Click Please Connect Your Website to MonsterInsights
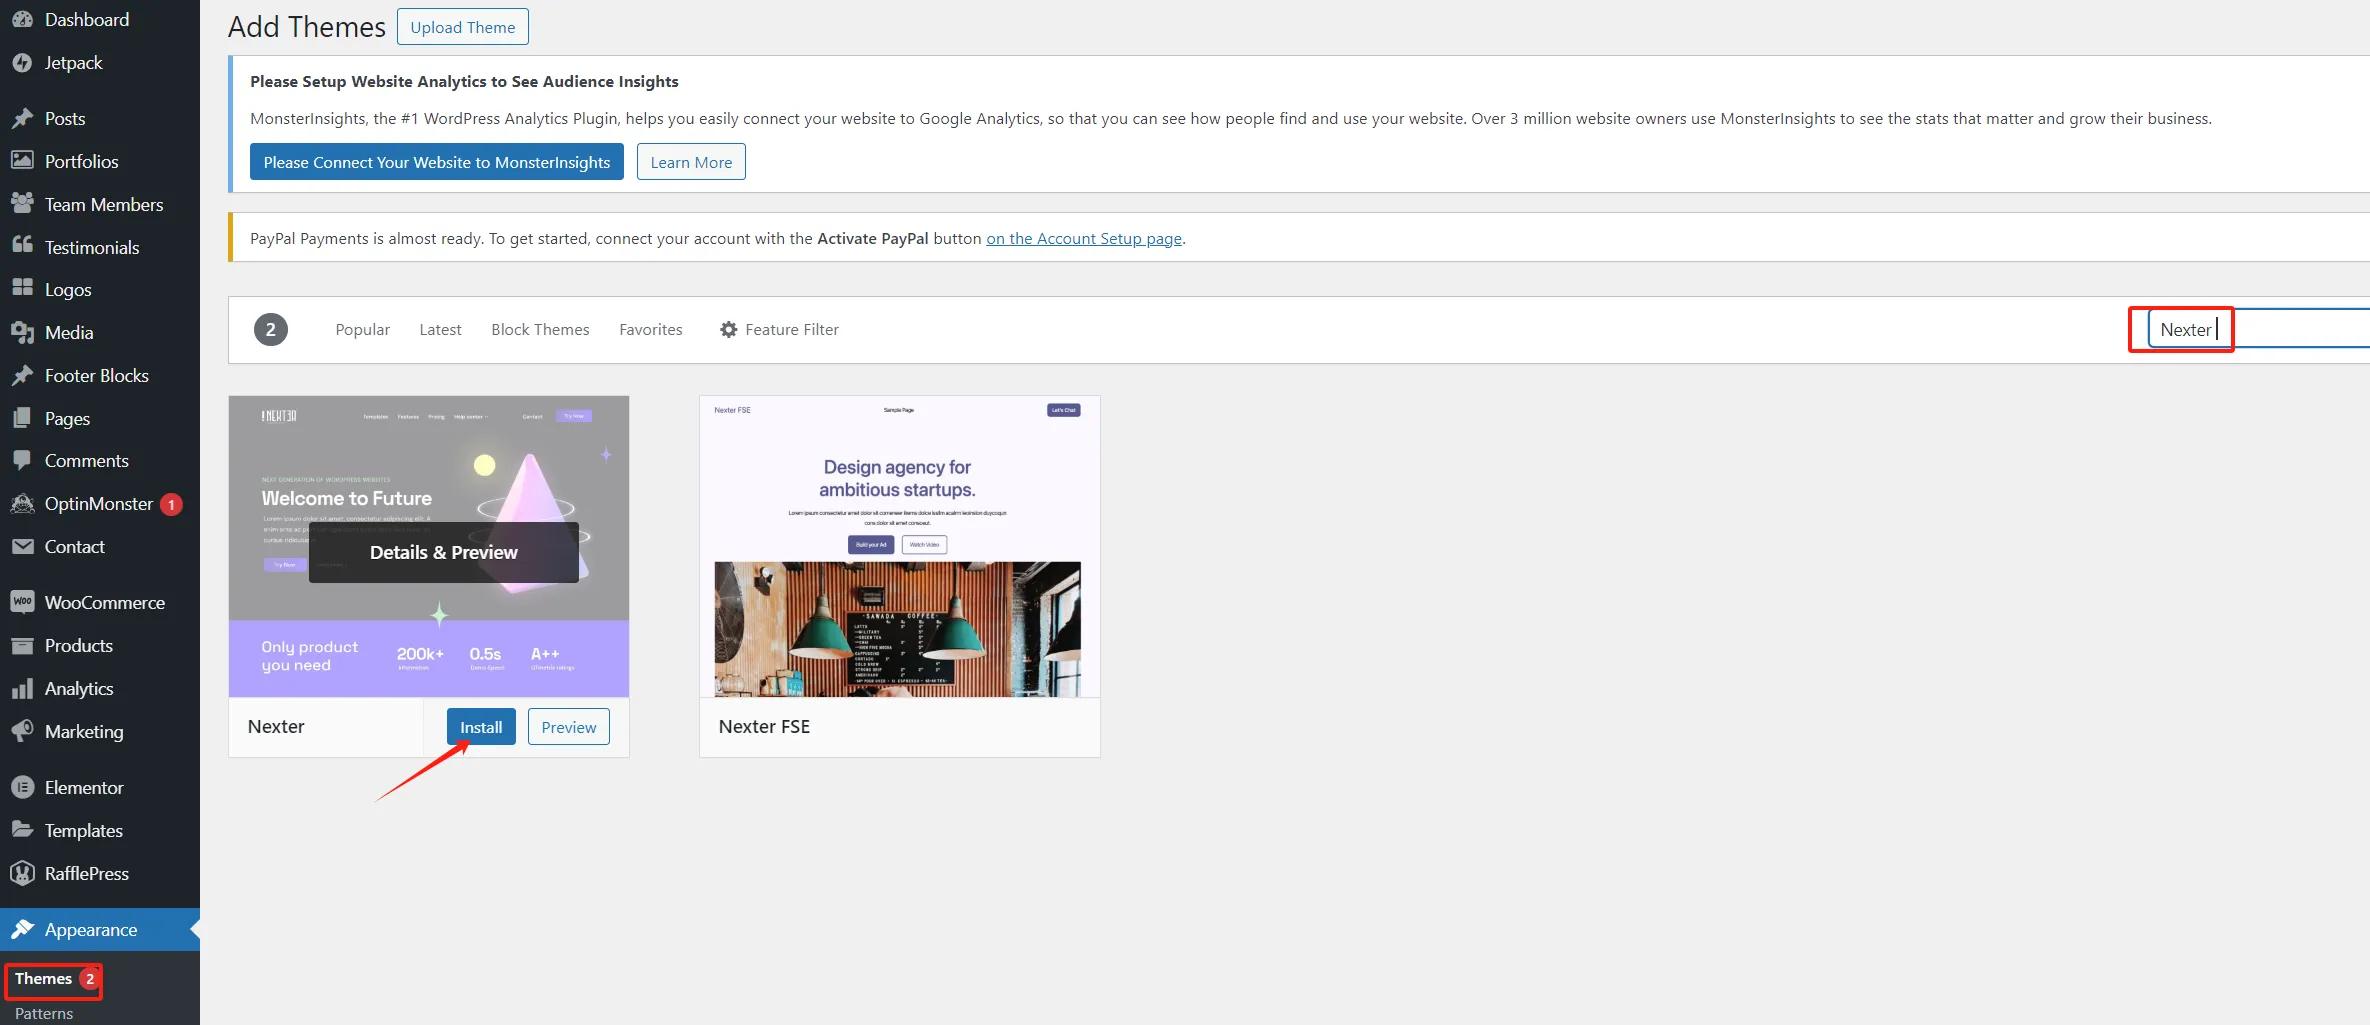Screen dimensions: 2370x1025 coord(437,162)
